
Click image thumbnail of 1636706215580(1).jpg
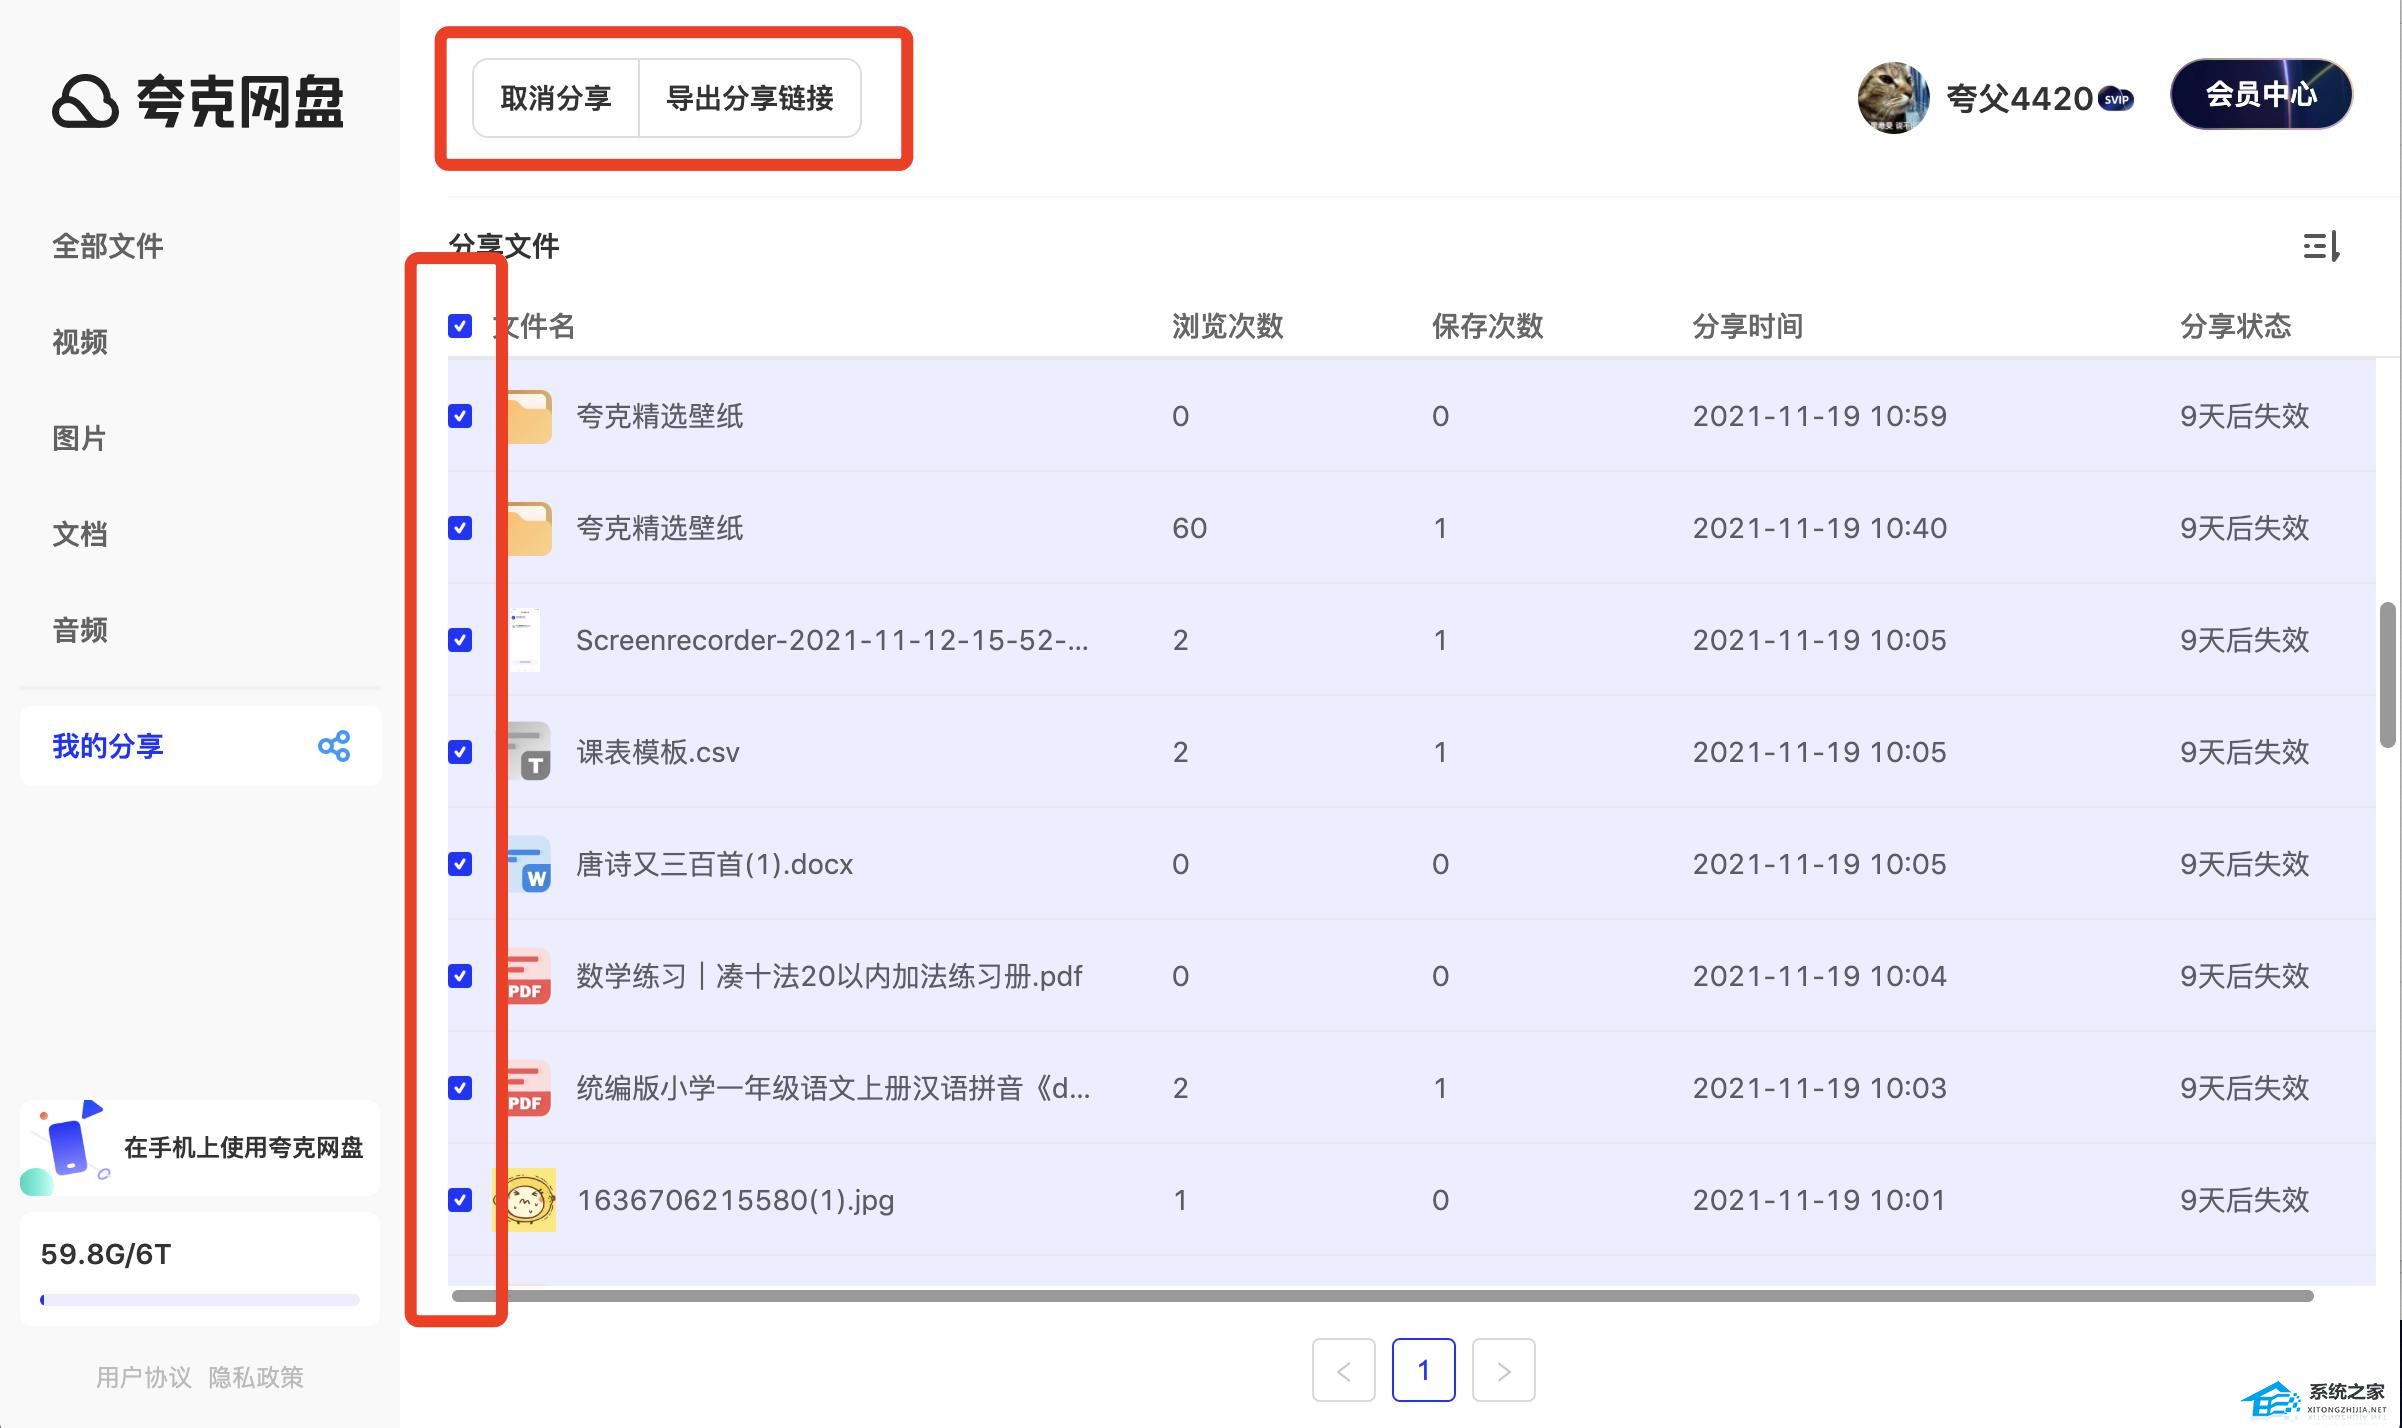(525, 1200)
